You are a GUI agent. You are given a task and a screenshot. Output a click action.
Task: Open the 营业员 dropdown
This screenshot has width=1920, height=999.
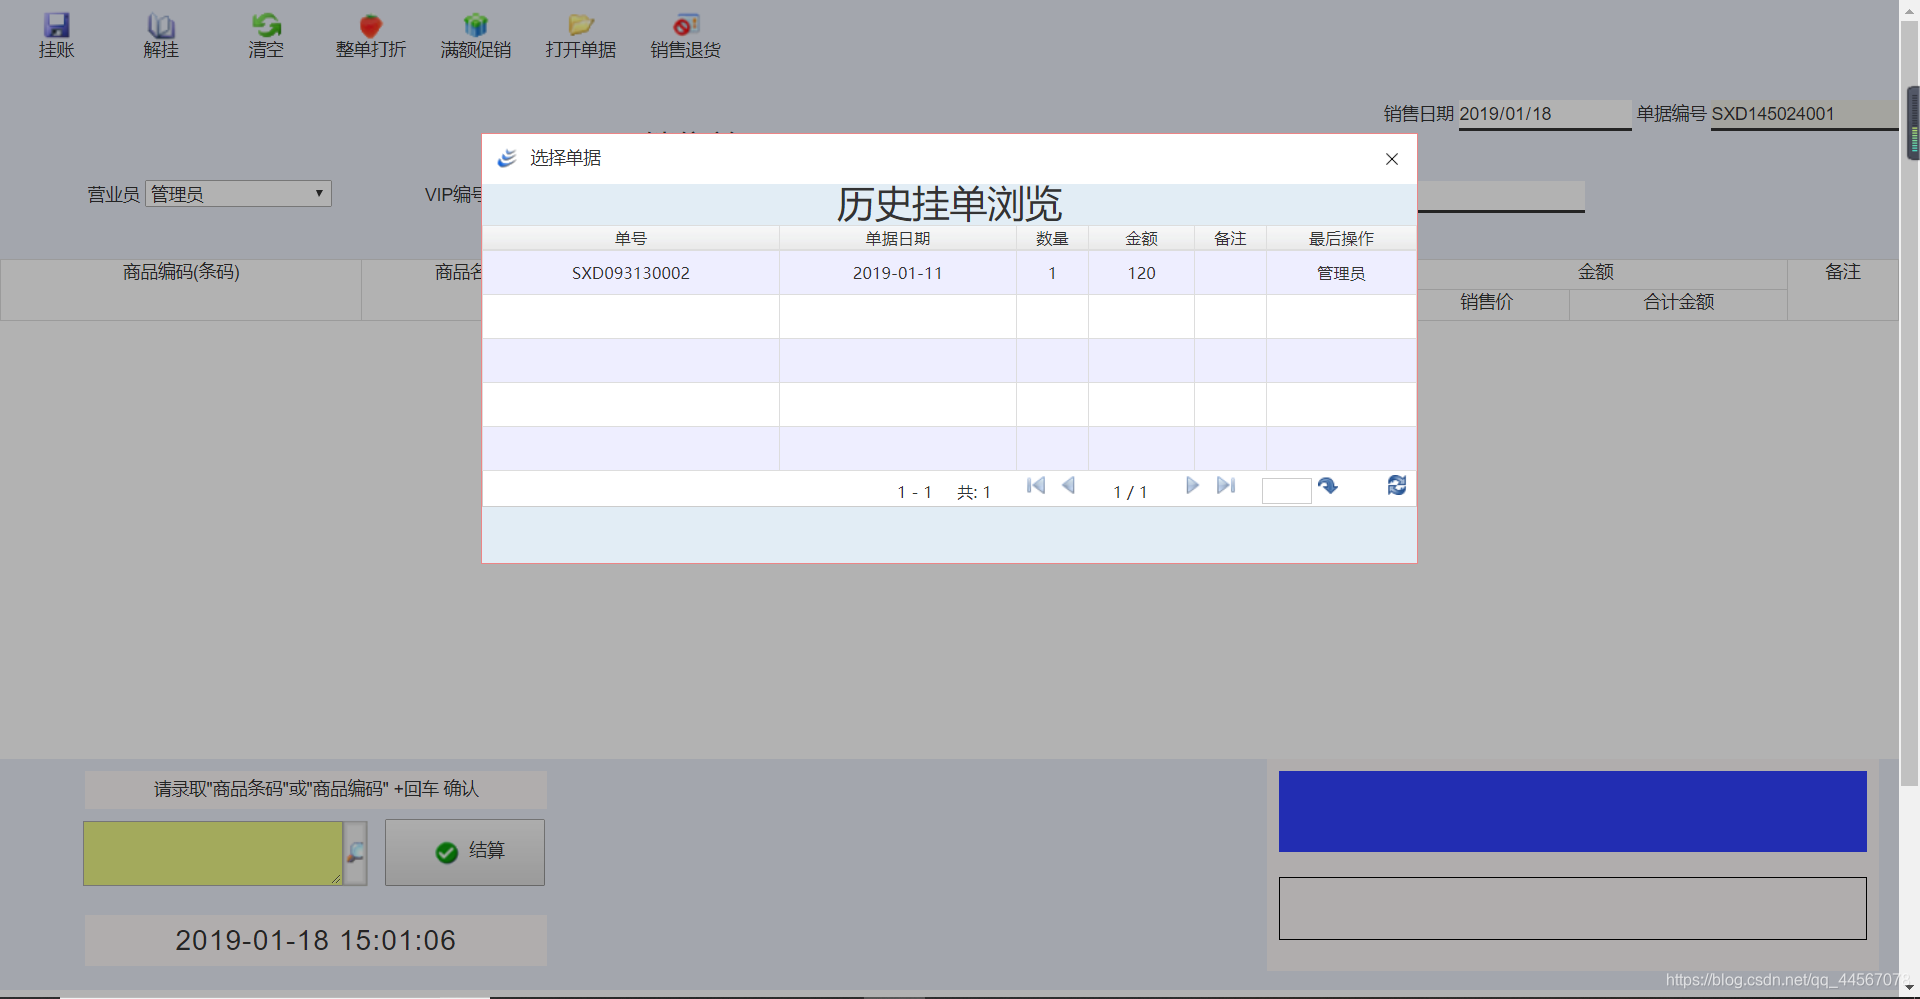coord(238,194)
